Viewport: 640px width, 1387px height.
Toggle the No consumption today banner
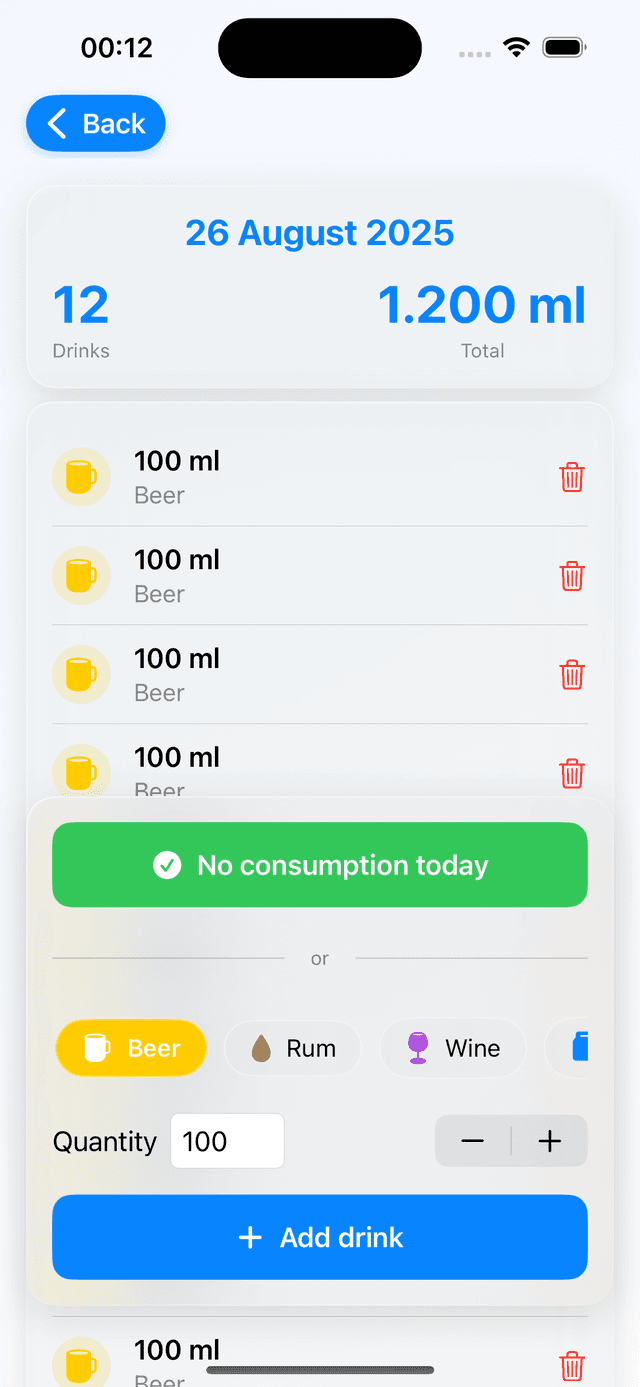320,865
